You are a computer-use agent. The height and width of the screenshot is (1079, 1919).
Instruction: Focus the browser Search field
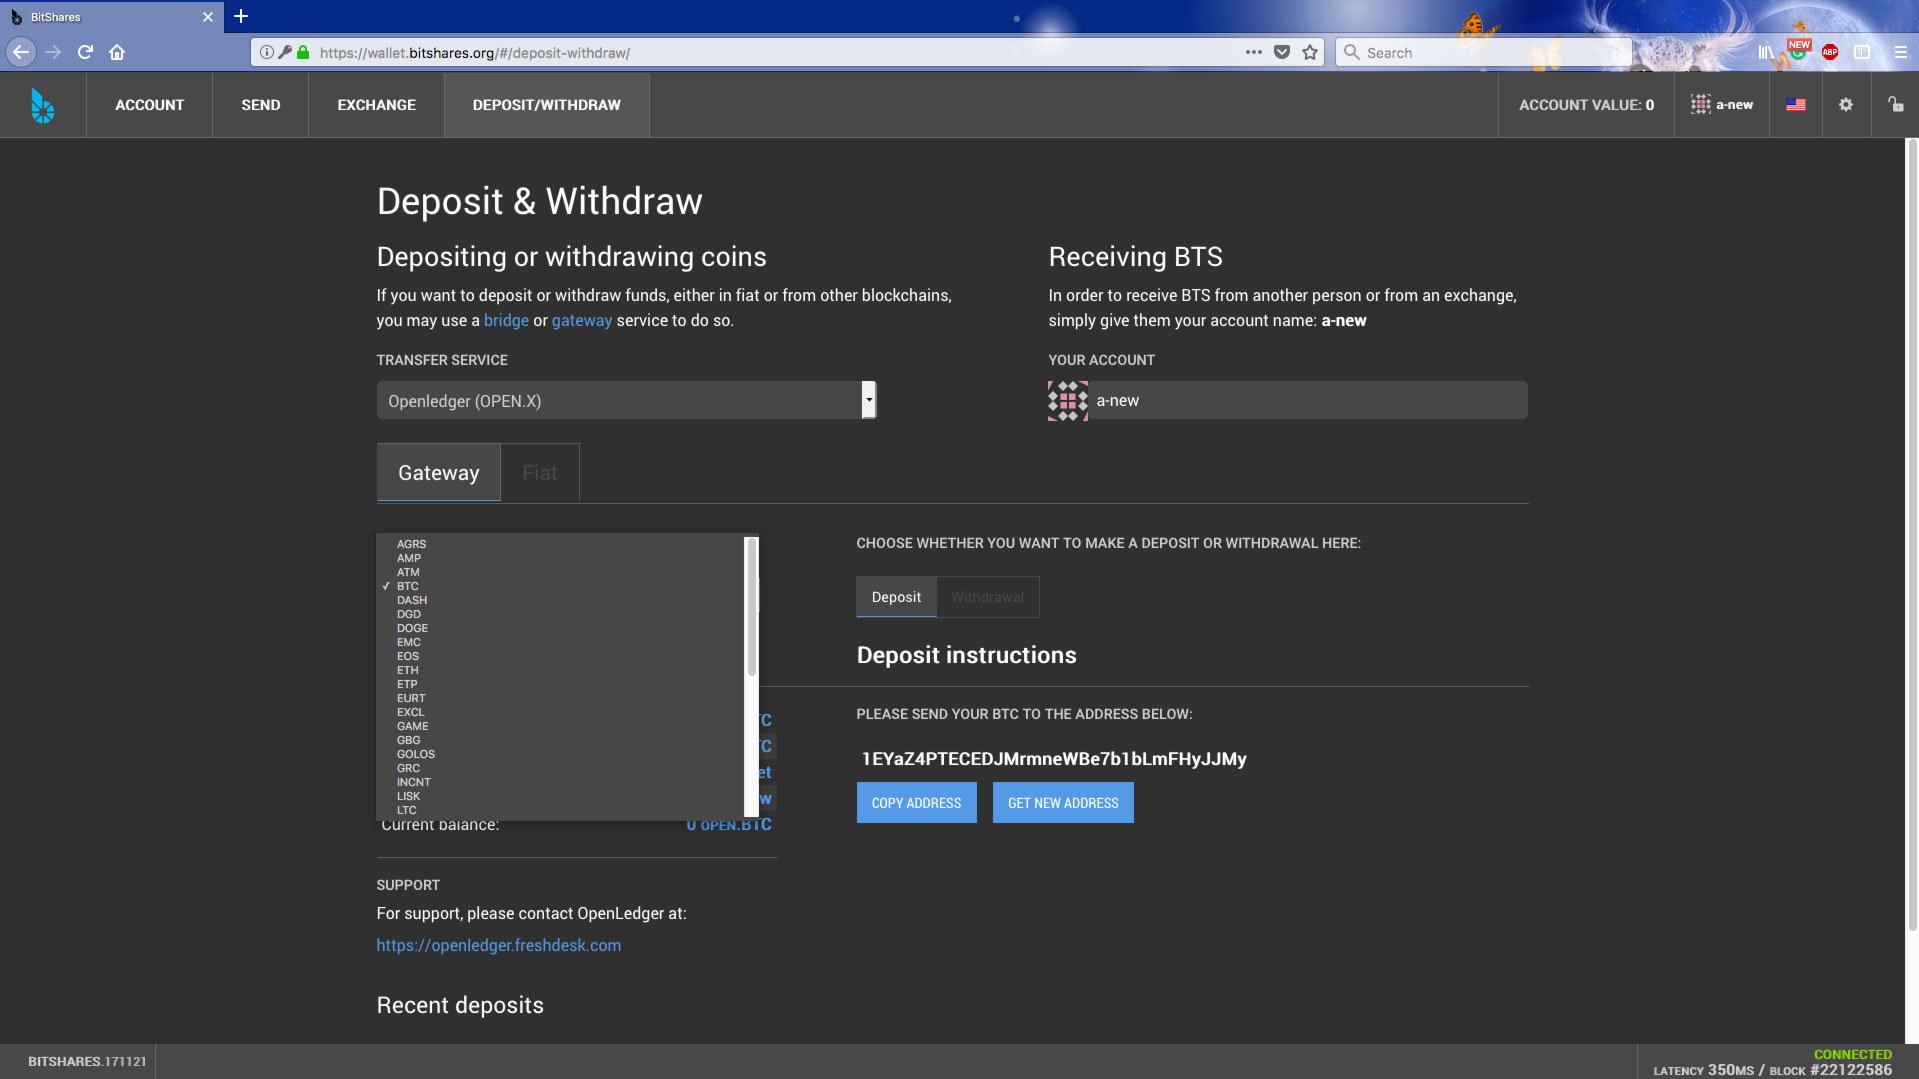(x=1484, y=52)
